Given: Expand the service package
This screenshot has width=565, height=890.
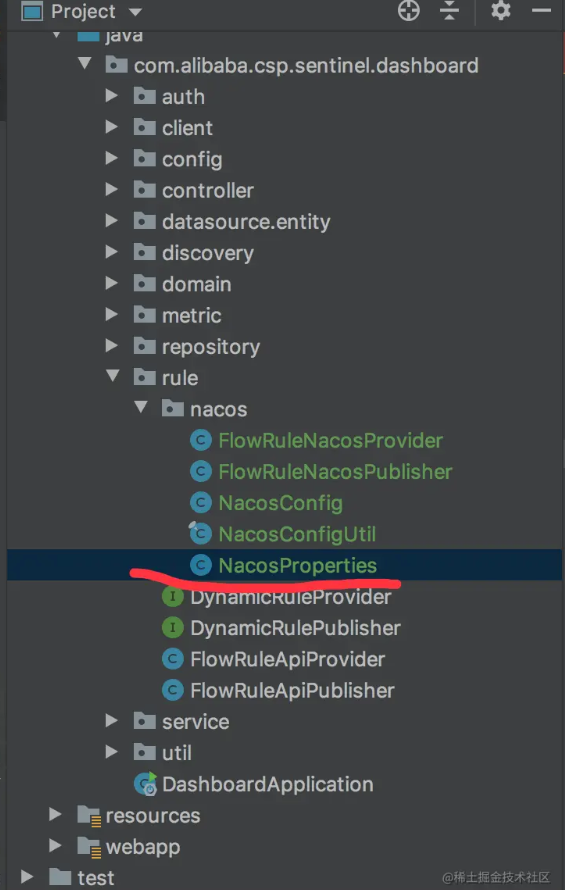Looking at the screenshot, I should click(x=111, y=721).
